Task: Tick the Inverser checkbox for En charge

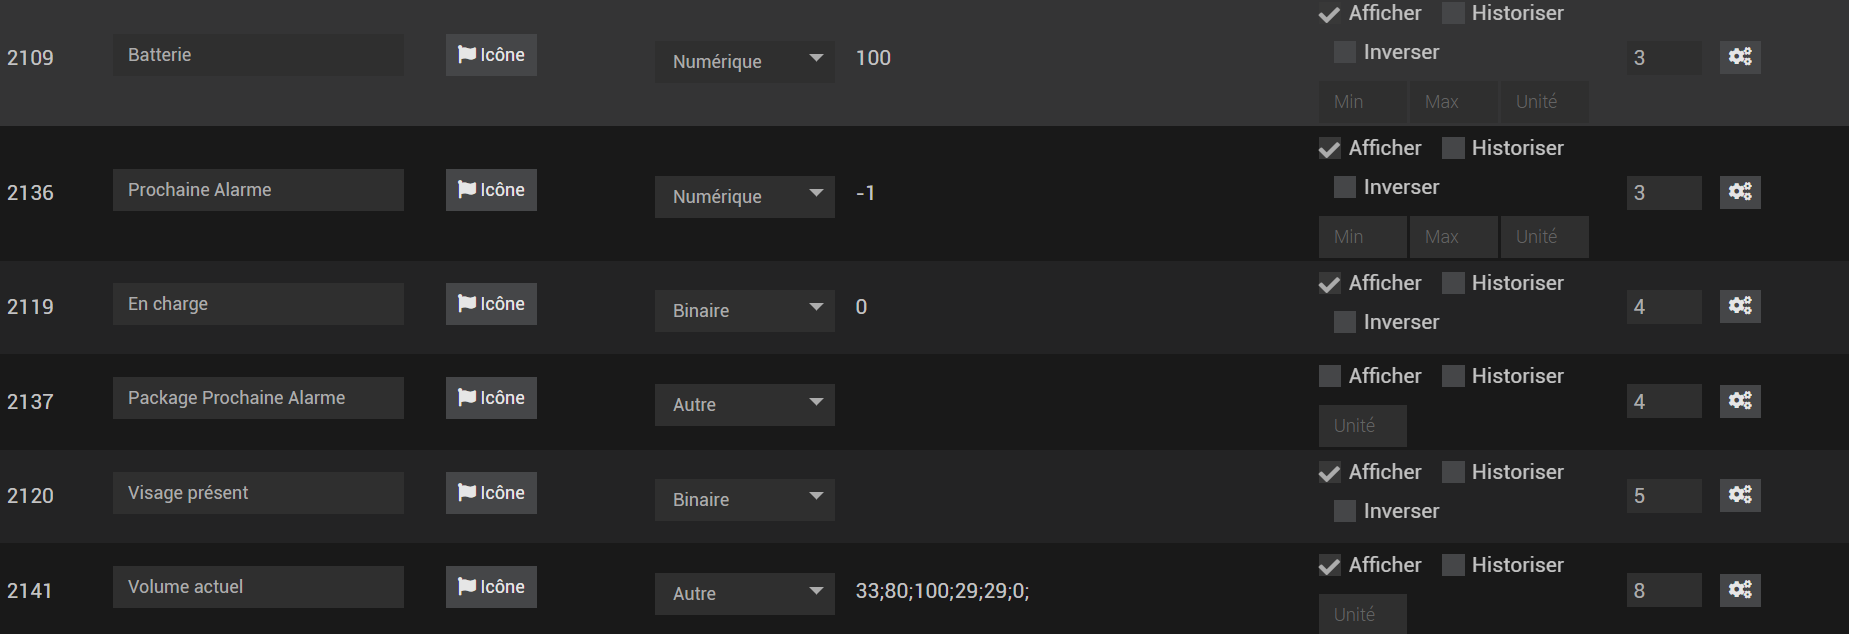Action: [1345, 322]
